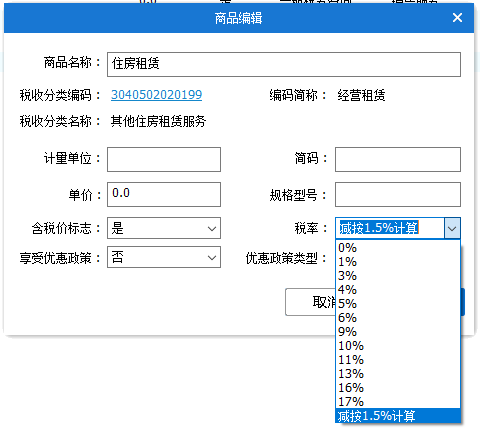Select 1% tax rate option
The width and height of the screenshot is (480, 431).
398,262
